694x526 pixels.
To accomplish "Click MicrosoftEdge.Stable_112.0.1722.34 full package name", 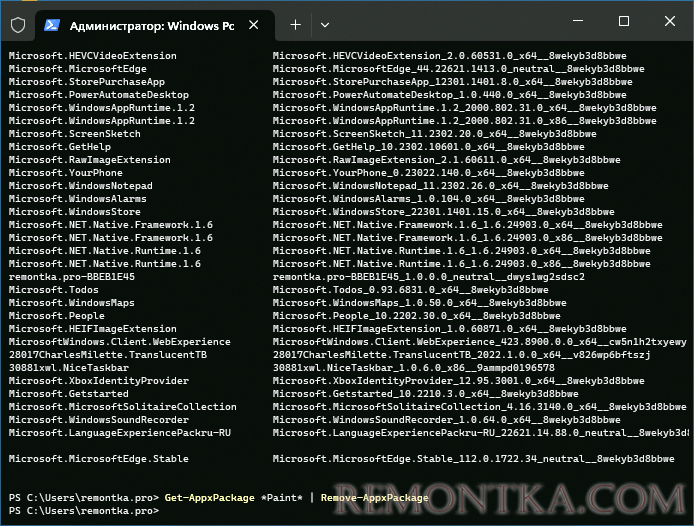I will [474, 459].
